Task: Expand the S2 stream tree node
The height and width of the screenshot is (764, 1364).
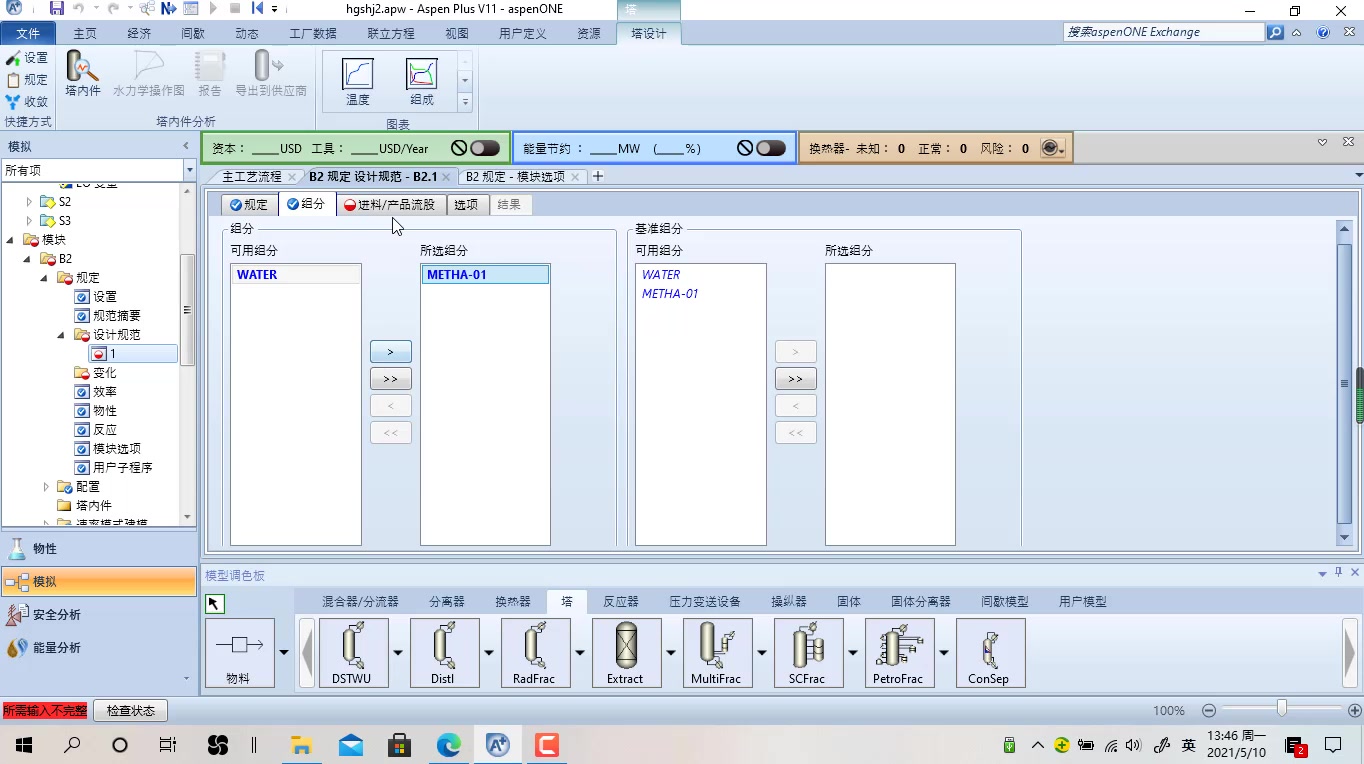Action: (x=29, y=202)
